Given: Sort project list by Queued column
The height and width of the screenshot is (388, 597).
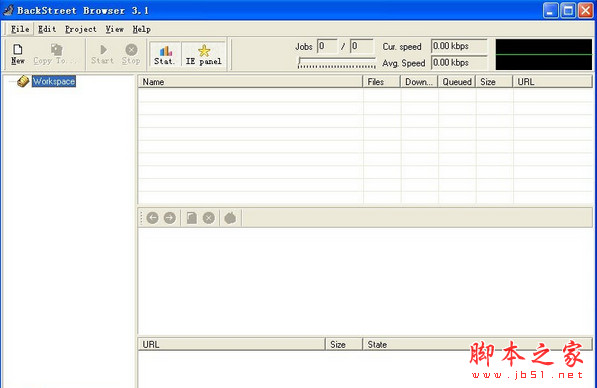Looking at the screenshot, I should pos(457,82).
